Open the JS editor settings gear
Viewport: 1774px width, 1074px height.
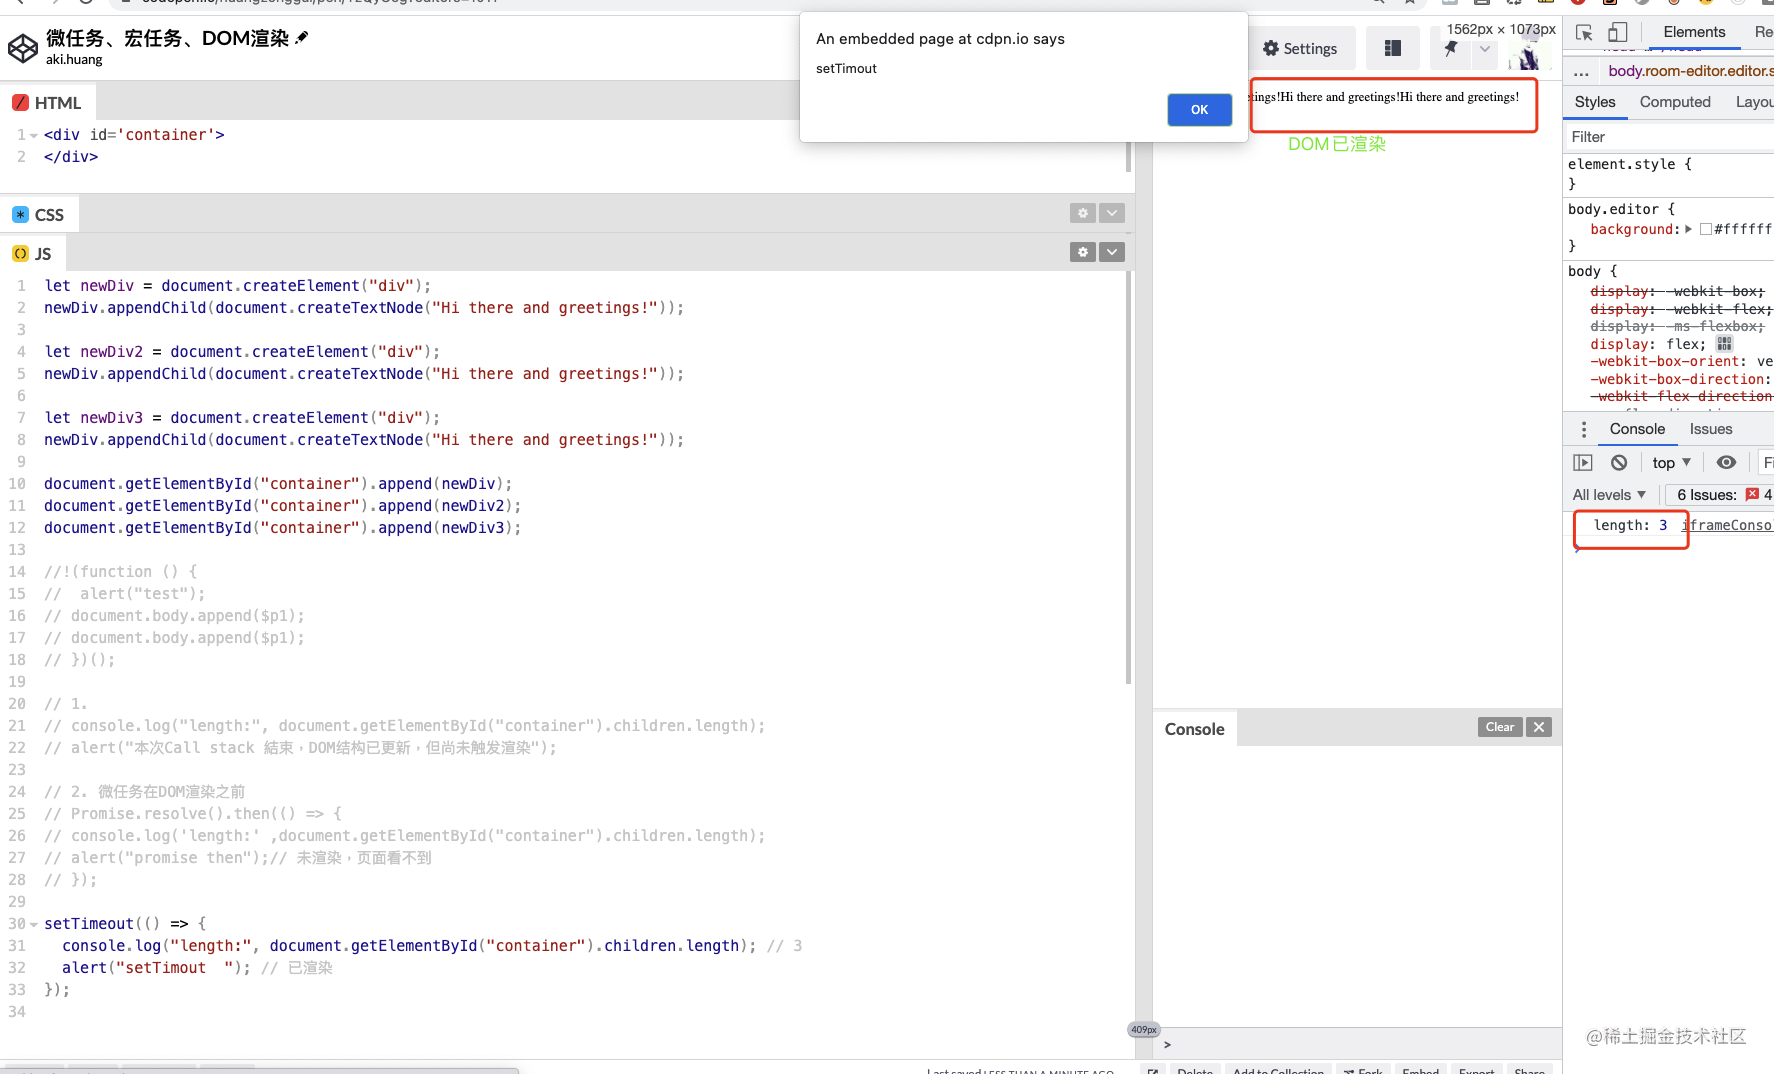1082,252
